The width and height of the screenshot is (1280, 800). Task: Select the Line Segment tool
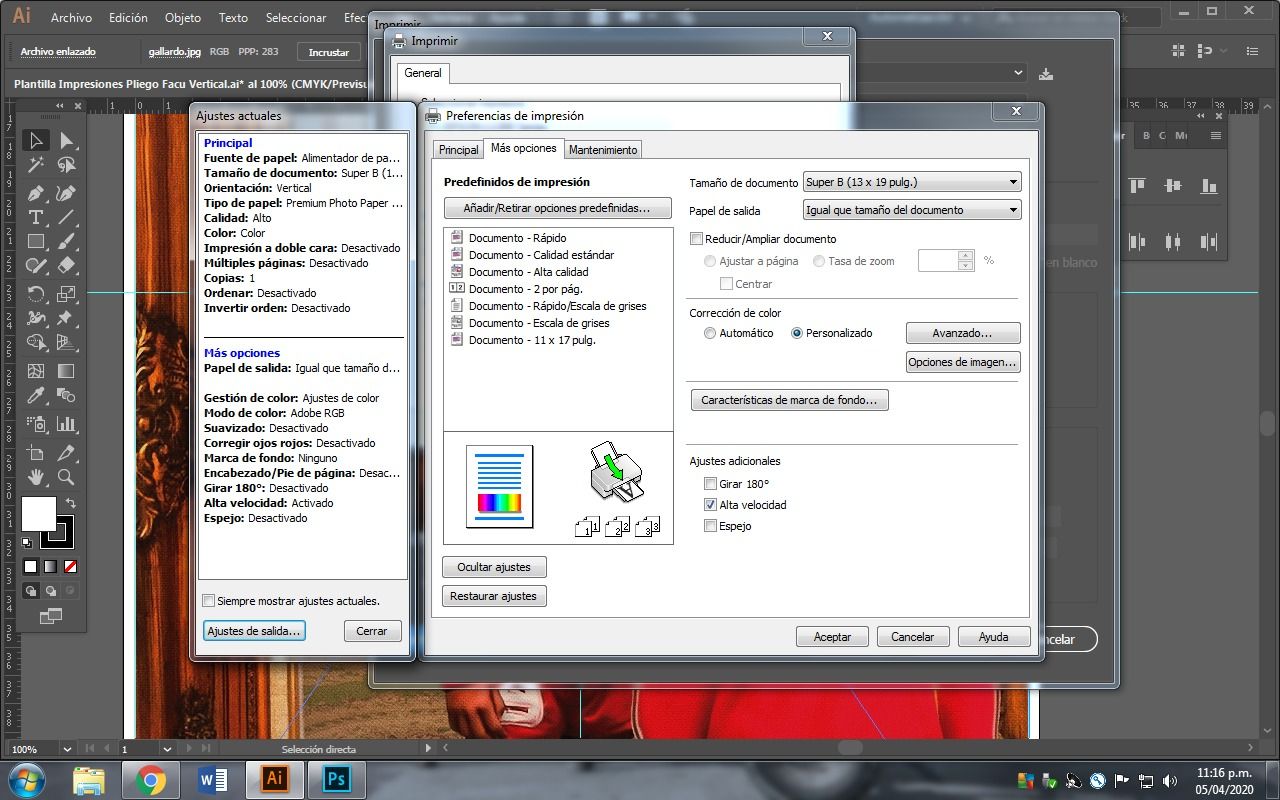coord(66,217)
